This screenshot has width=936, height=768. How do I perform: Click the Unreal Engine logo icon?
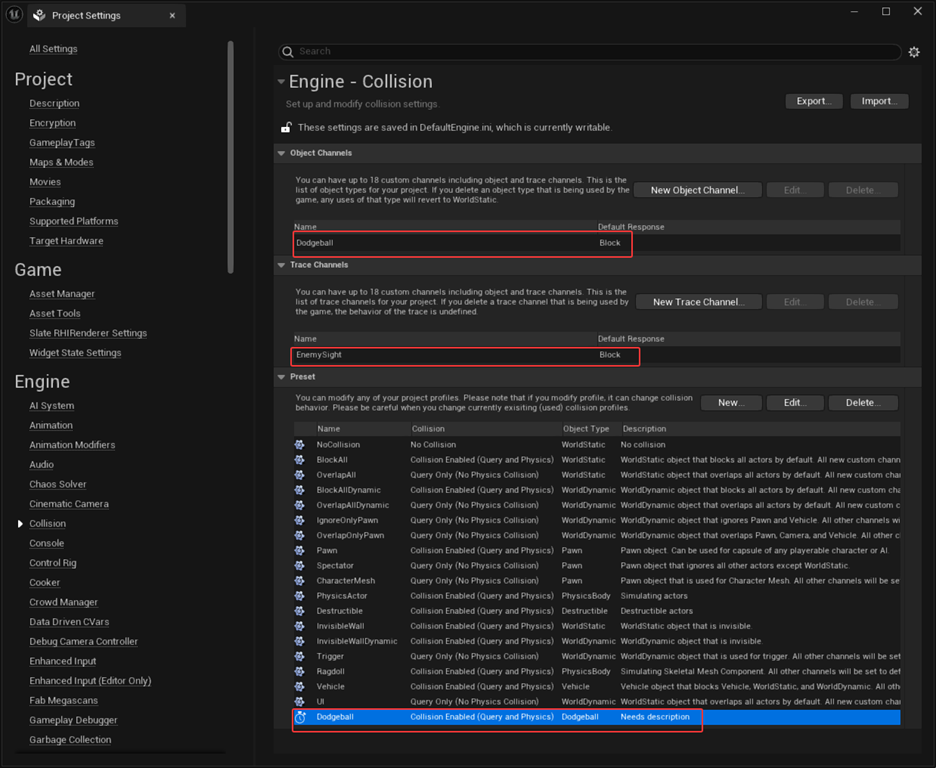tap(14, 14)
